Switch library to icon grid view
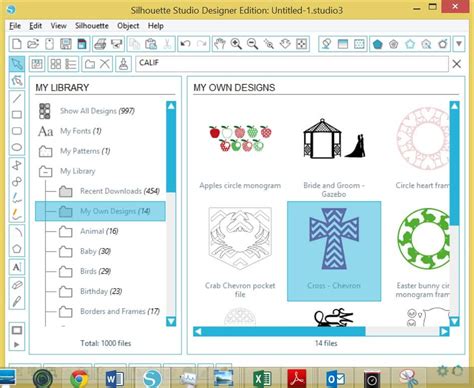The height and width of the screenshot is (388, 474). pos(55,64)
